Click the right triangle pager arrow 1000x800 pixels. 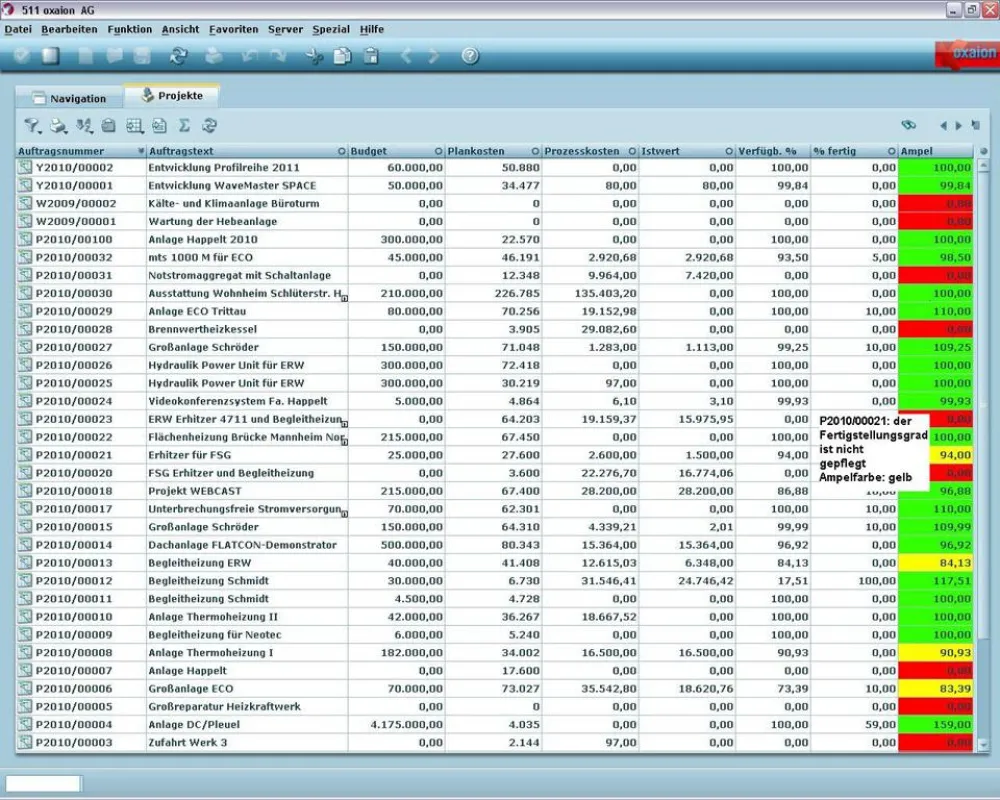point(959,126)
